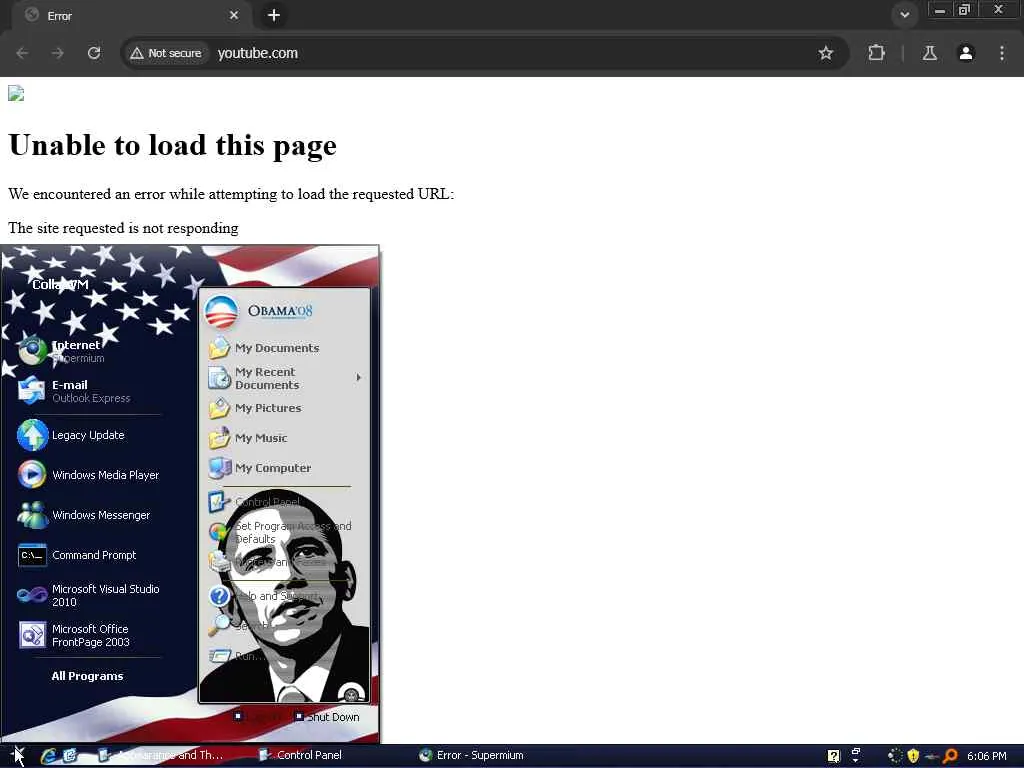
Task: Go back in the browser
Action: point(22,53)
